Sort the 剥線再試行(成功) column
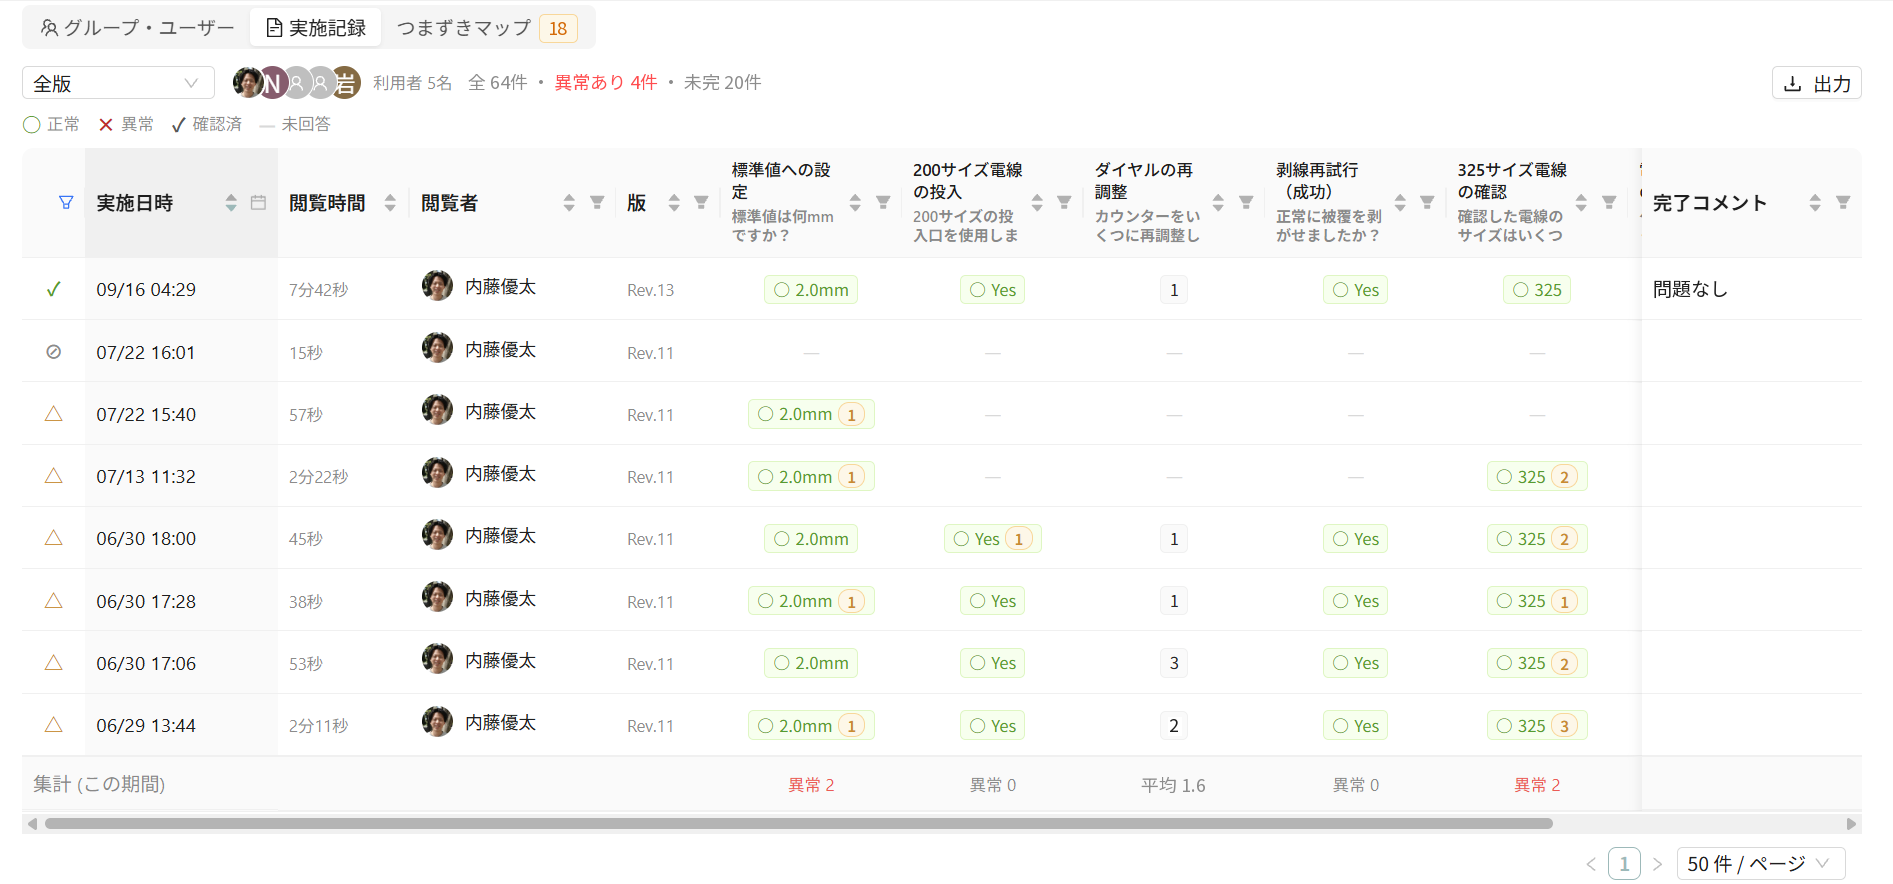Screen dimensions: 1893x884 click(1400, 203)
